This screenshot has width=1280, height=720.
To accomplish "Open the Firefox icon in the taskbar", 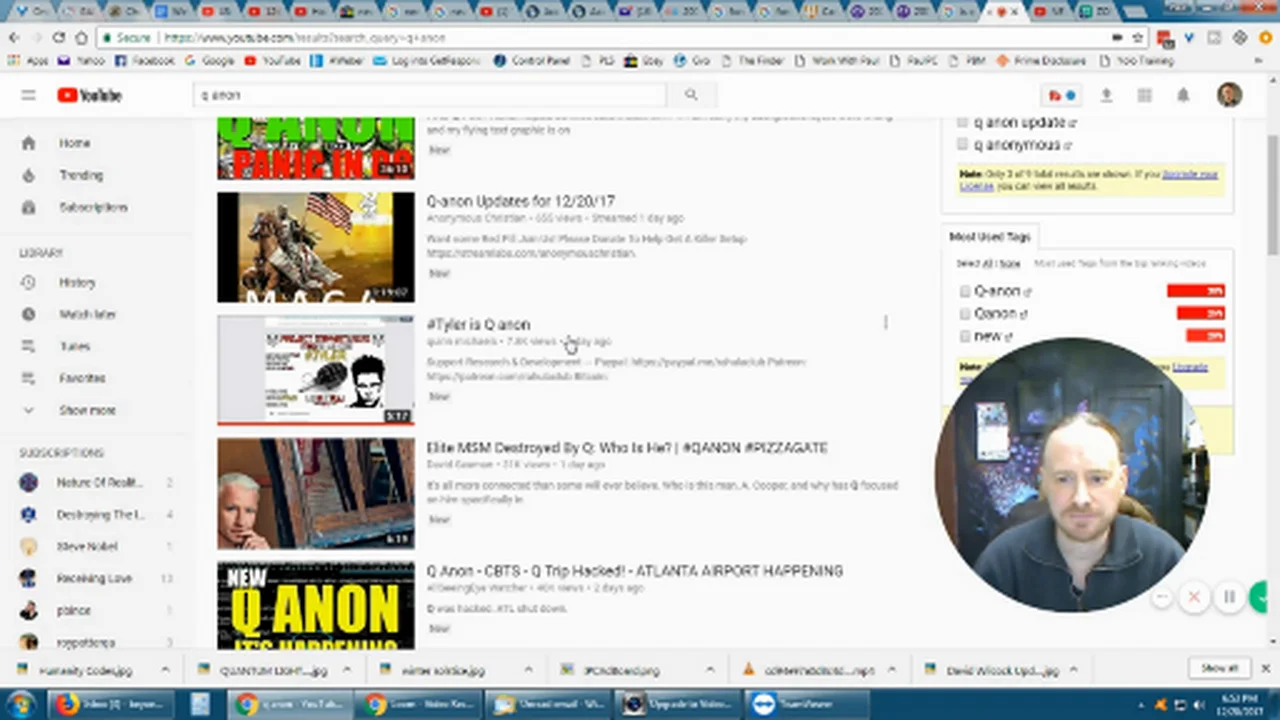I will pyautogui.click(x=67, y=704).
